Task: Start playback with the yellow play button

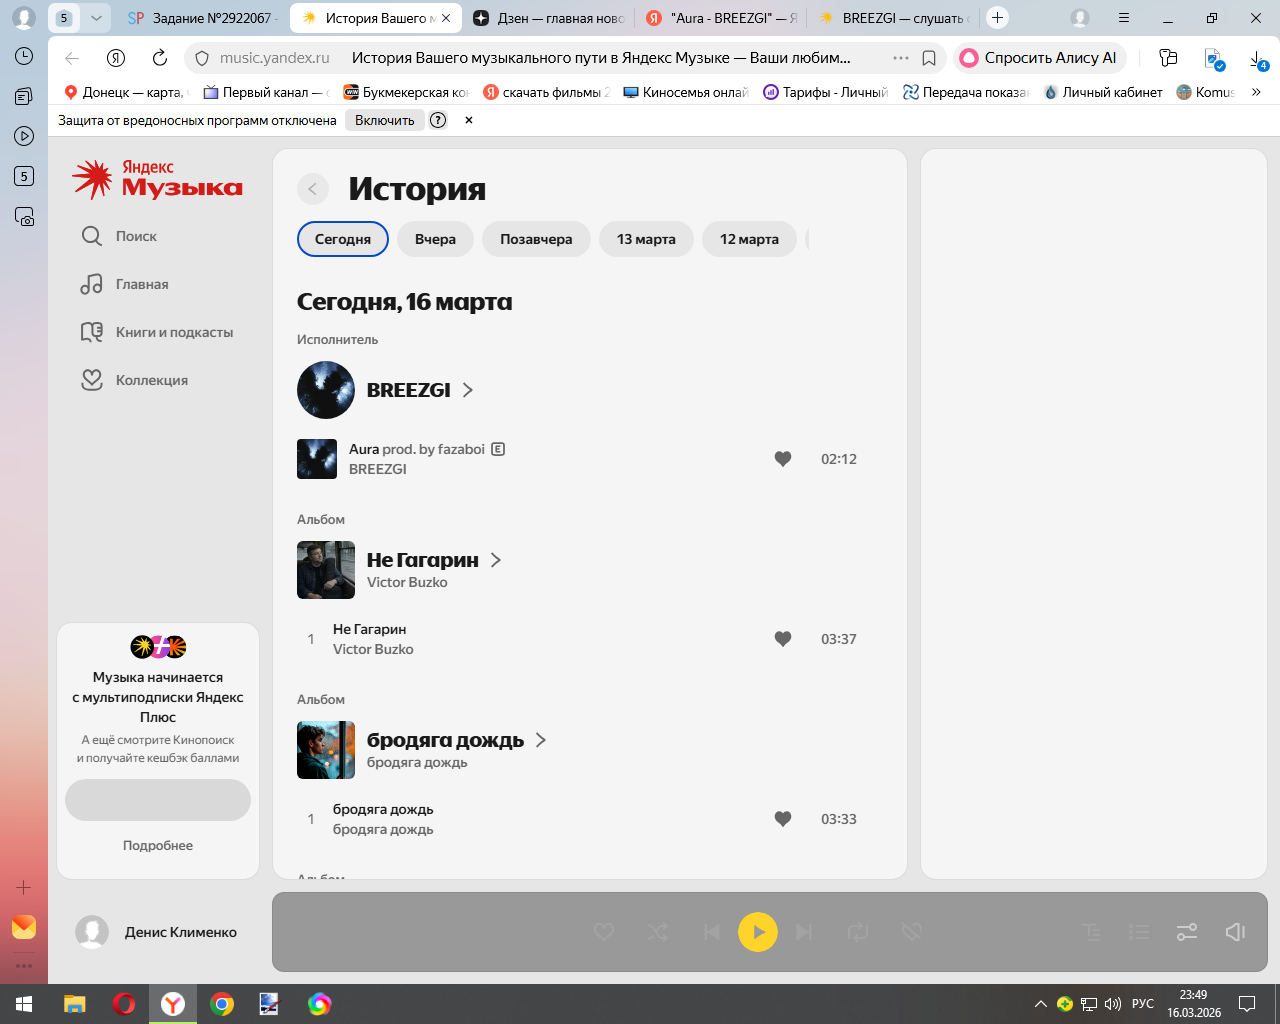Action: 758,932
